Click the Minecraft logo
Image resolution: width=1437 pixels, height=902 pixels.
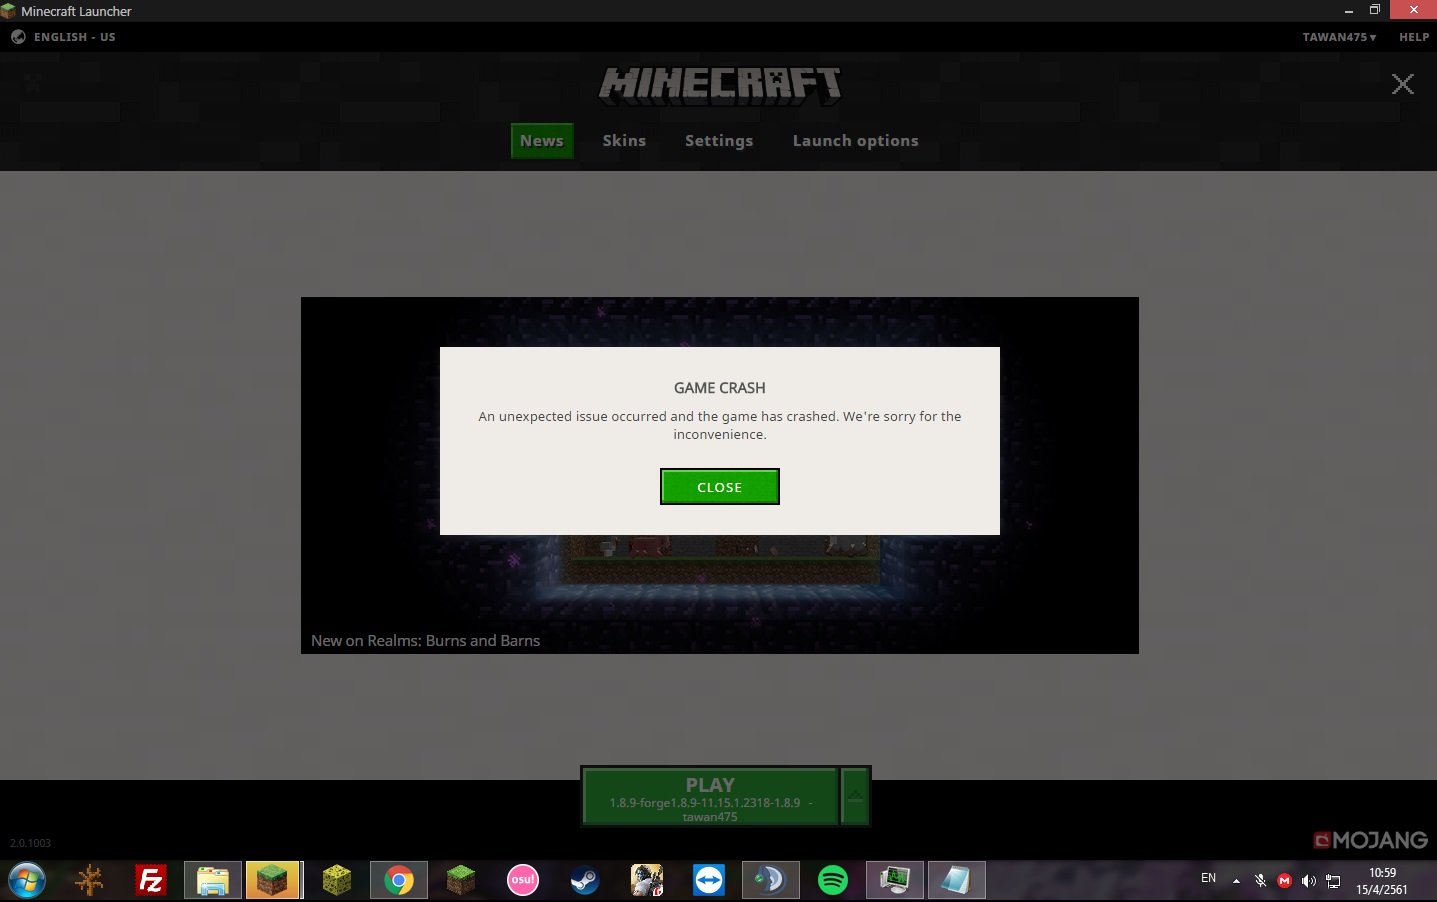pos(719,86)
